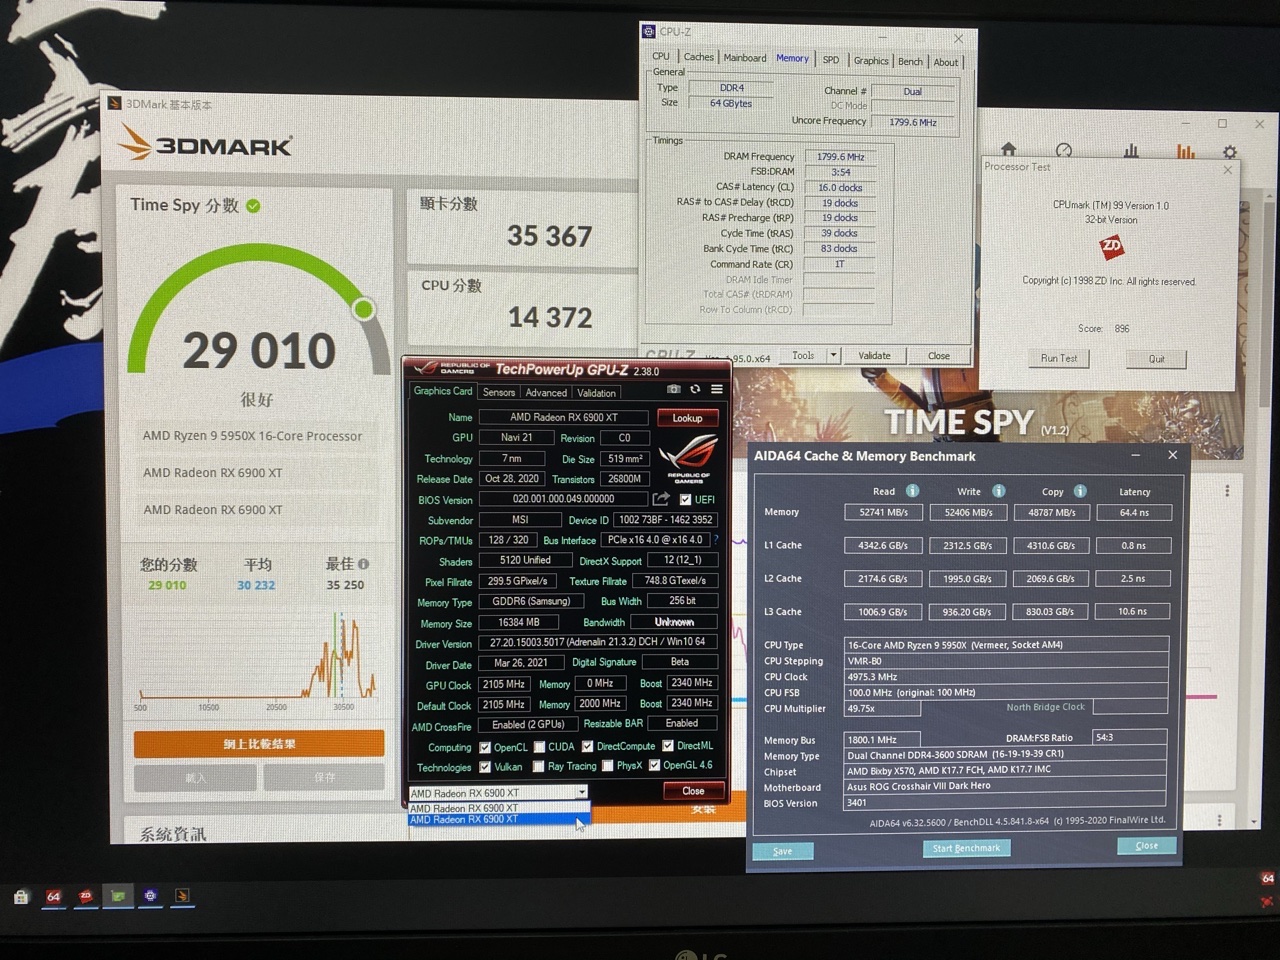Click BIOS export share icon in GPU-Z

(x=661, y=499)
